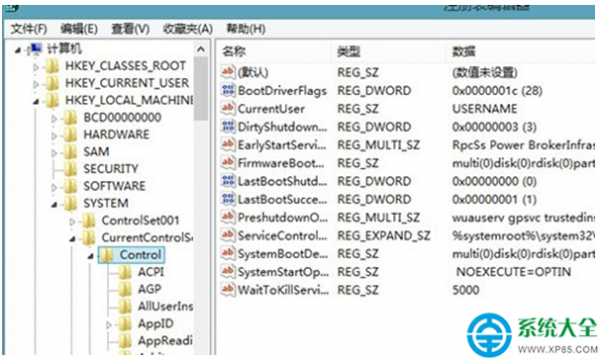Open the 查看(V) menu
The height and width of the screenshot is (360, 600).
pos(130,29)
